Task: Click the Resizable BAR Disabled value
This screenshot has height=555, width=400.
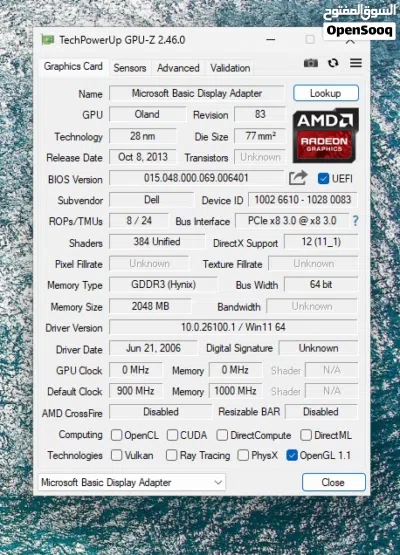Action: point(321,412)
